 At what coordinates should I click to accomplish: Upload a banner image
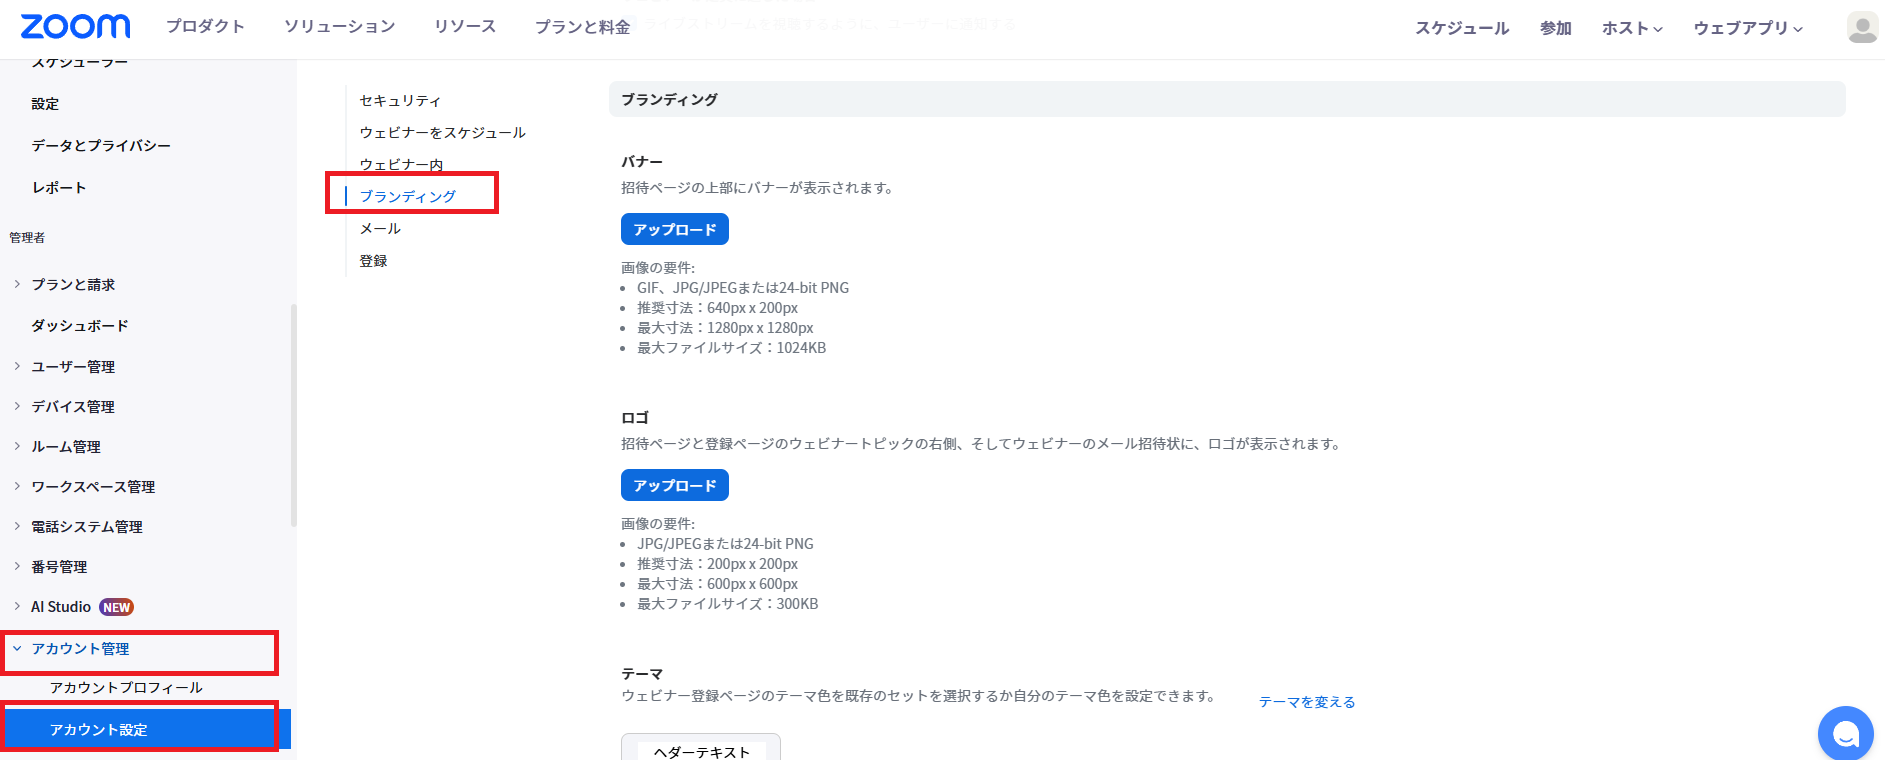click(674, 229)
